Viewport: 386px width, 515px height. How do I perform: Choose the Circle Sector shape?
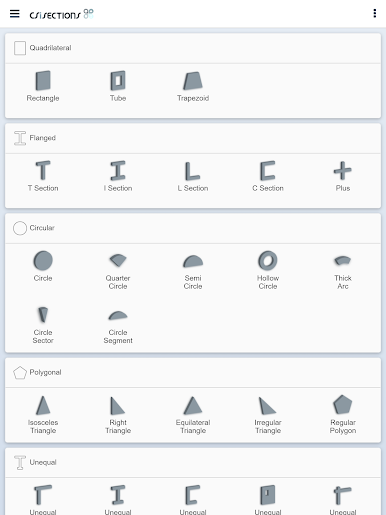[x=43, y=325]
